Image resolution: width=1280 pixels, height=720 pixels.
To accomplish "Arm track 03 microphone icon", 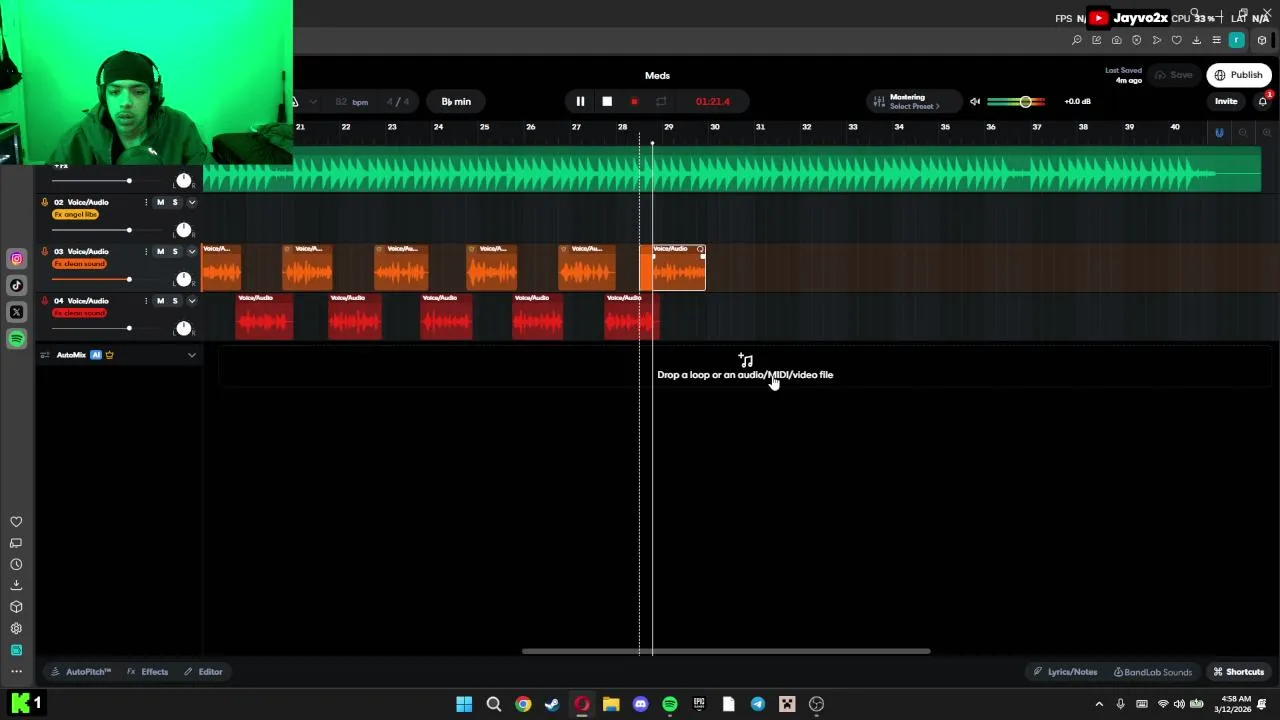I will [x=44, y=251].
